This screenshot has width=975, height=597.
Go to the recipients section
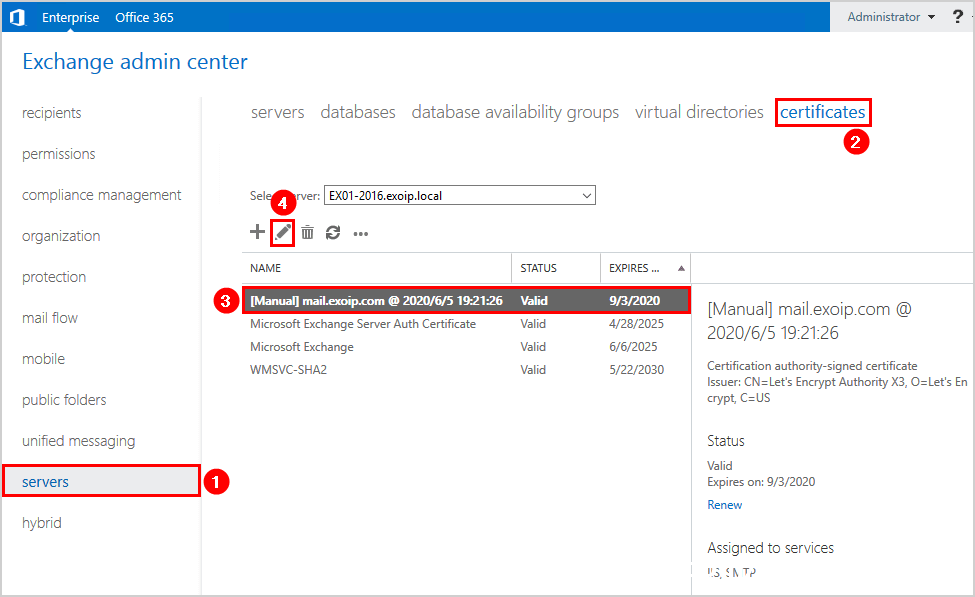(52, 113)
